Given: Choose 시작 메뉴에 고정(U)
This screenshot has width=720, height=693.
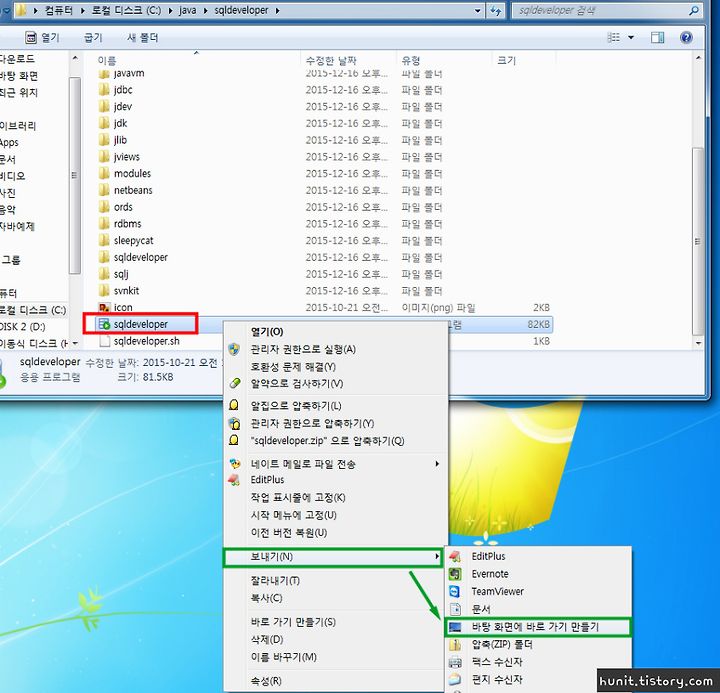Looking at the screenshot, I should point(293,515).
